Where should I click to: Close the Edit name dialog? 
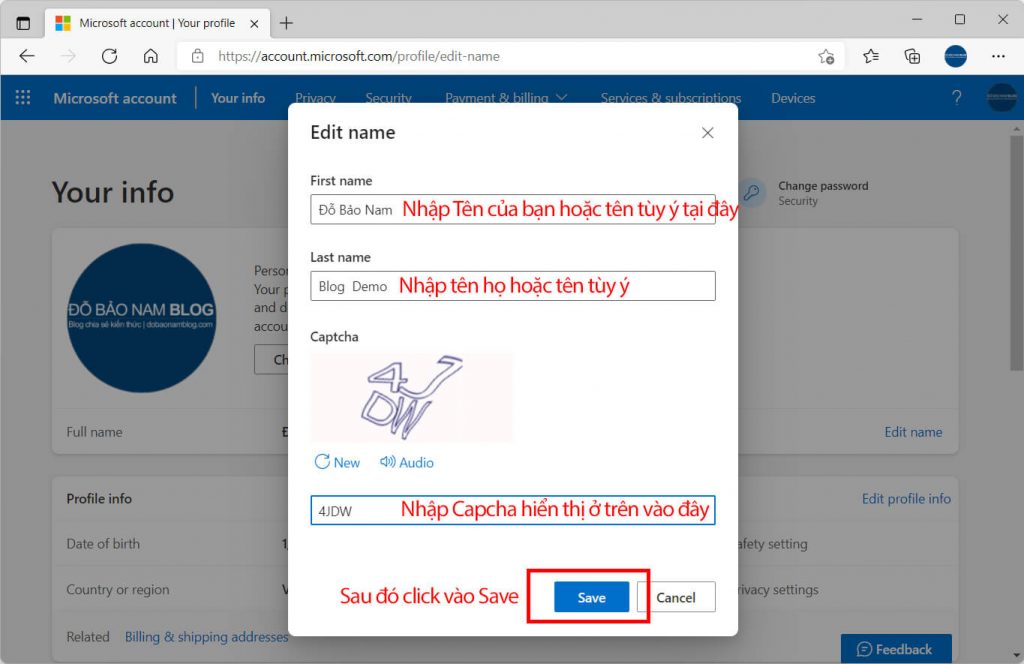(707, 133)
